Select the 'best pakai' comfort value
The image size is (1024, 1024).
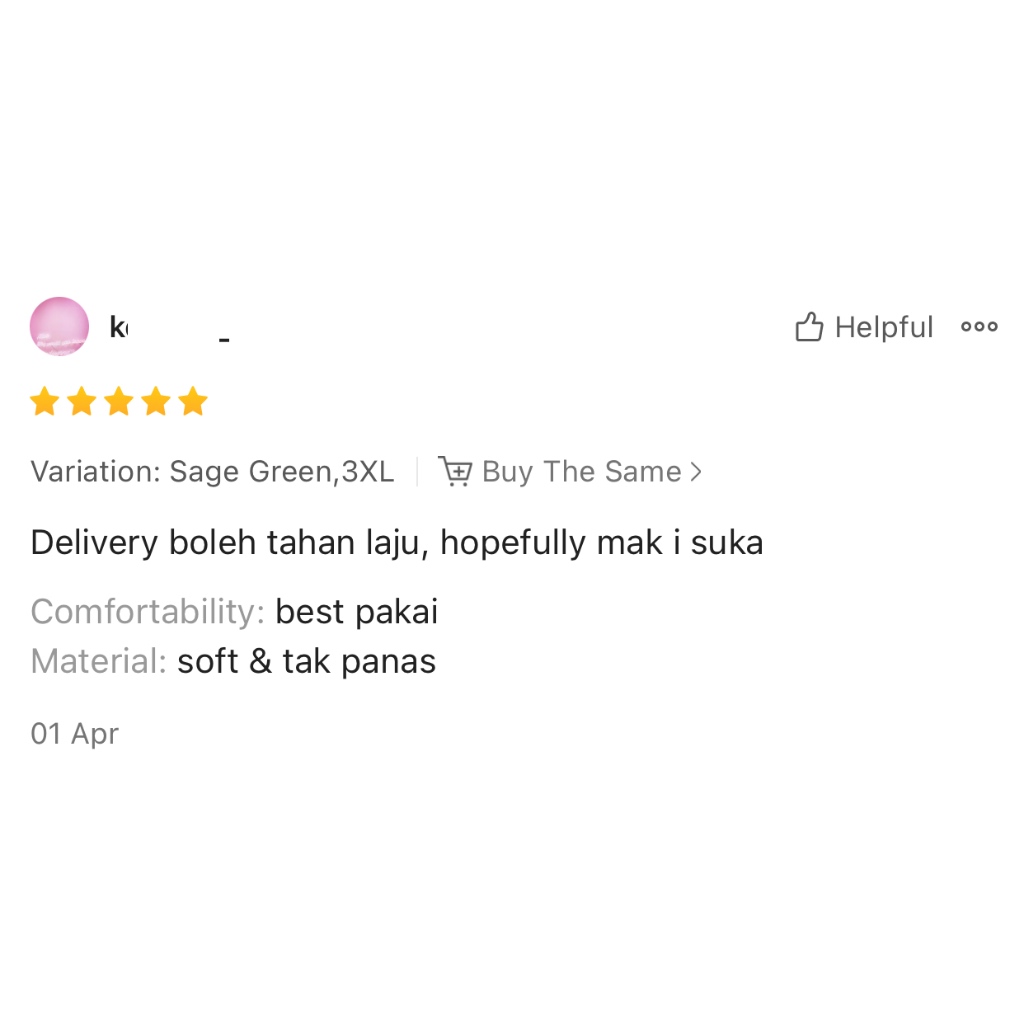point(357,612)
